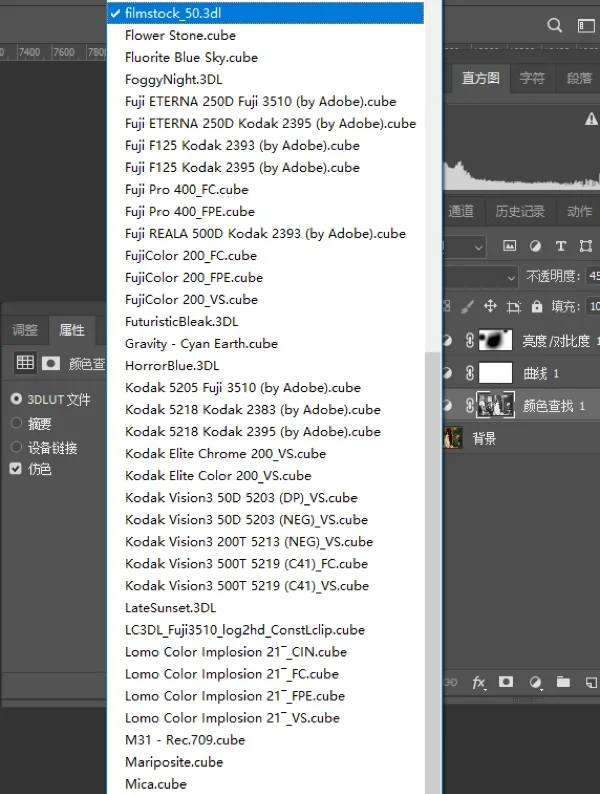This screenshot has width=600, height=794.
Task: Select the 曲线 1 layer name
Action: click(541, 374)
